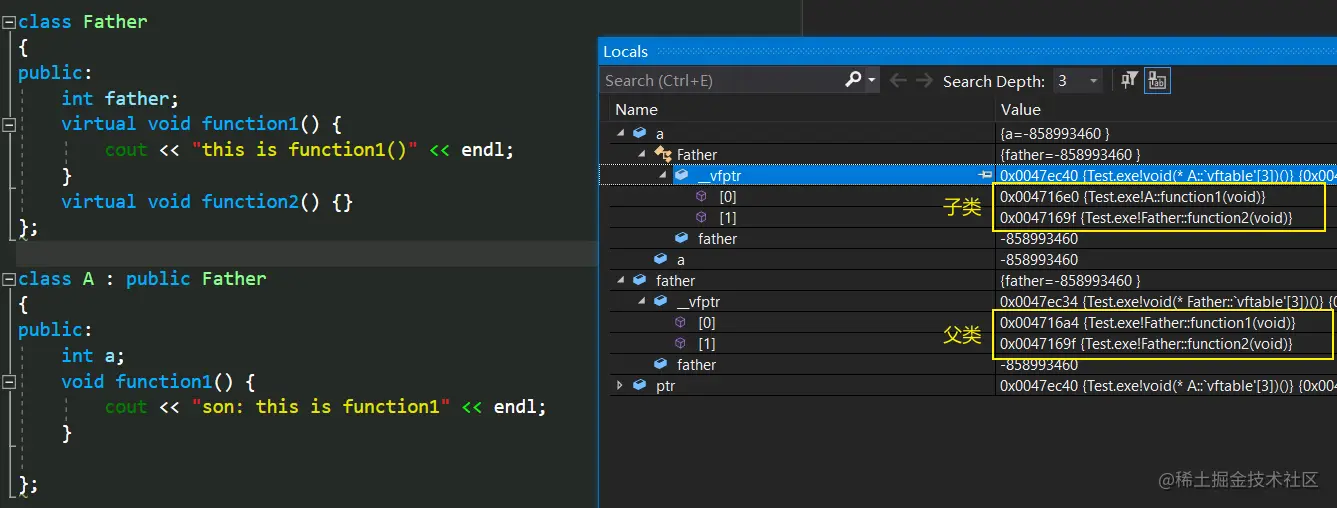The width and height of the screenshot is (1337, 508).
Task: Click the pin/filter icon in the Locals toolbar
Action: [x=1129, y=81]
